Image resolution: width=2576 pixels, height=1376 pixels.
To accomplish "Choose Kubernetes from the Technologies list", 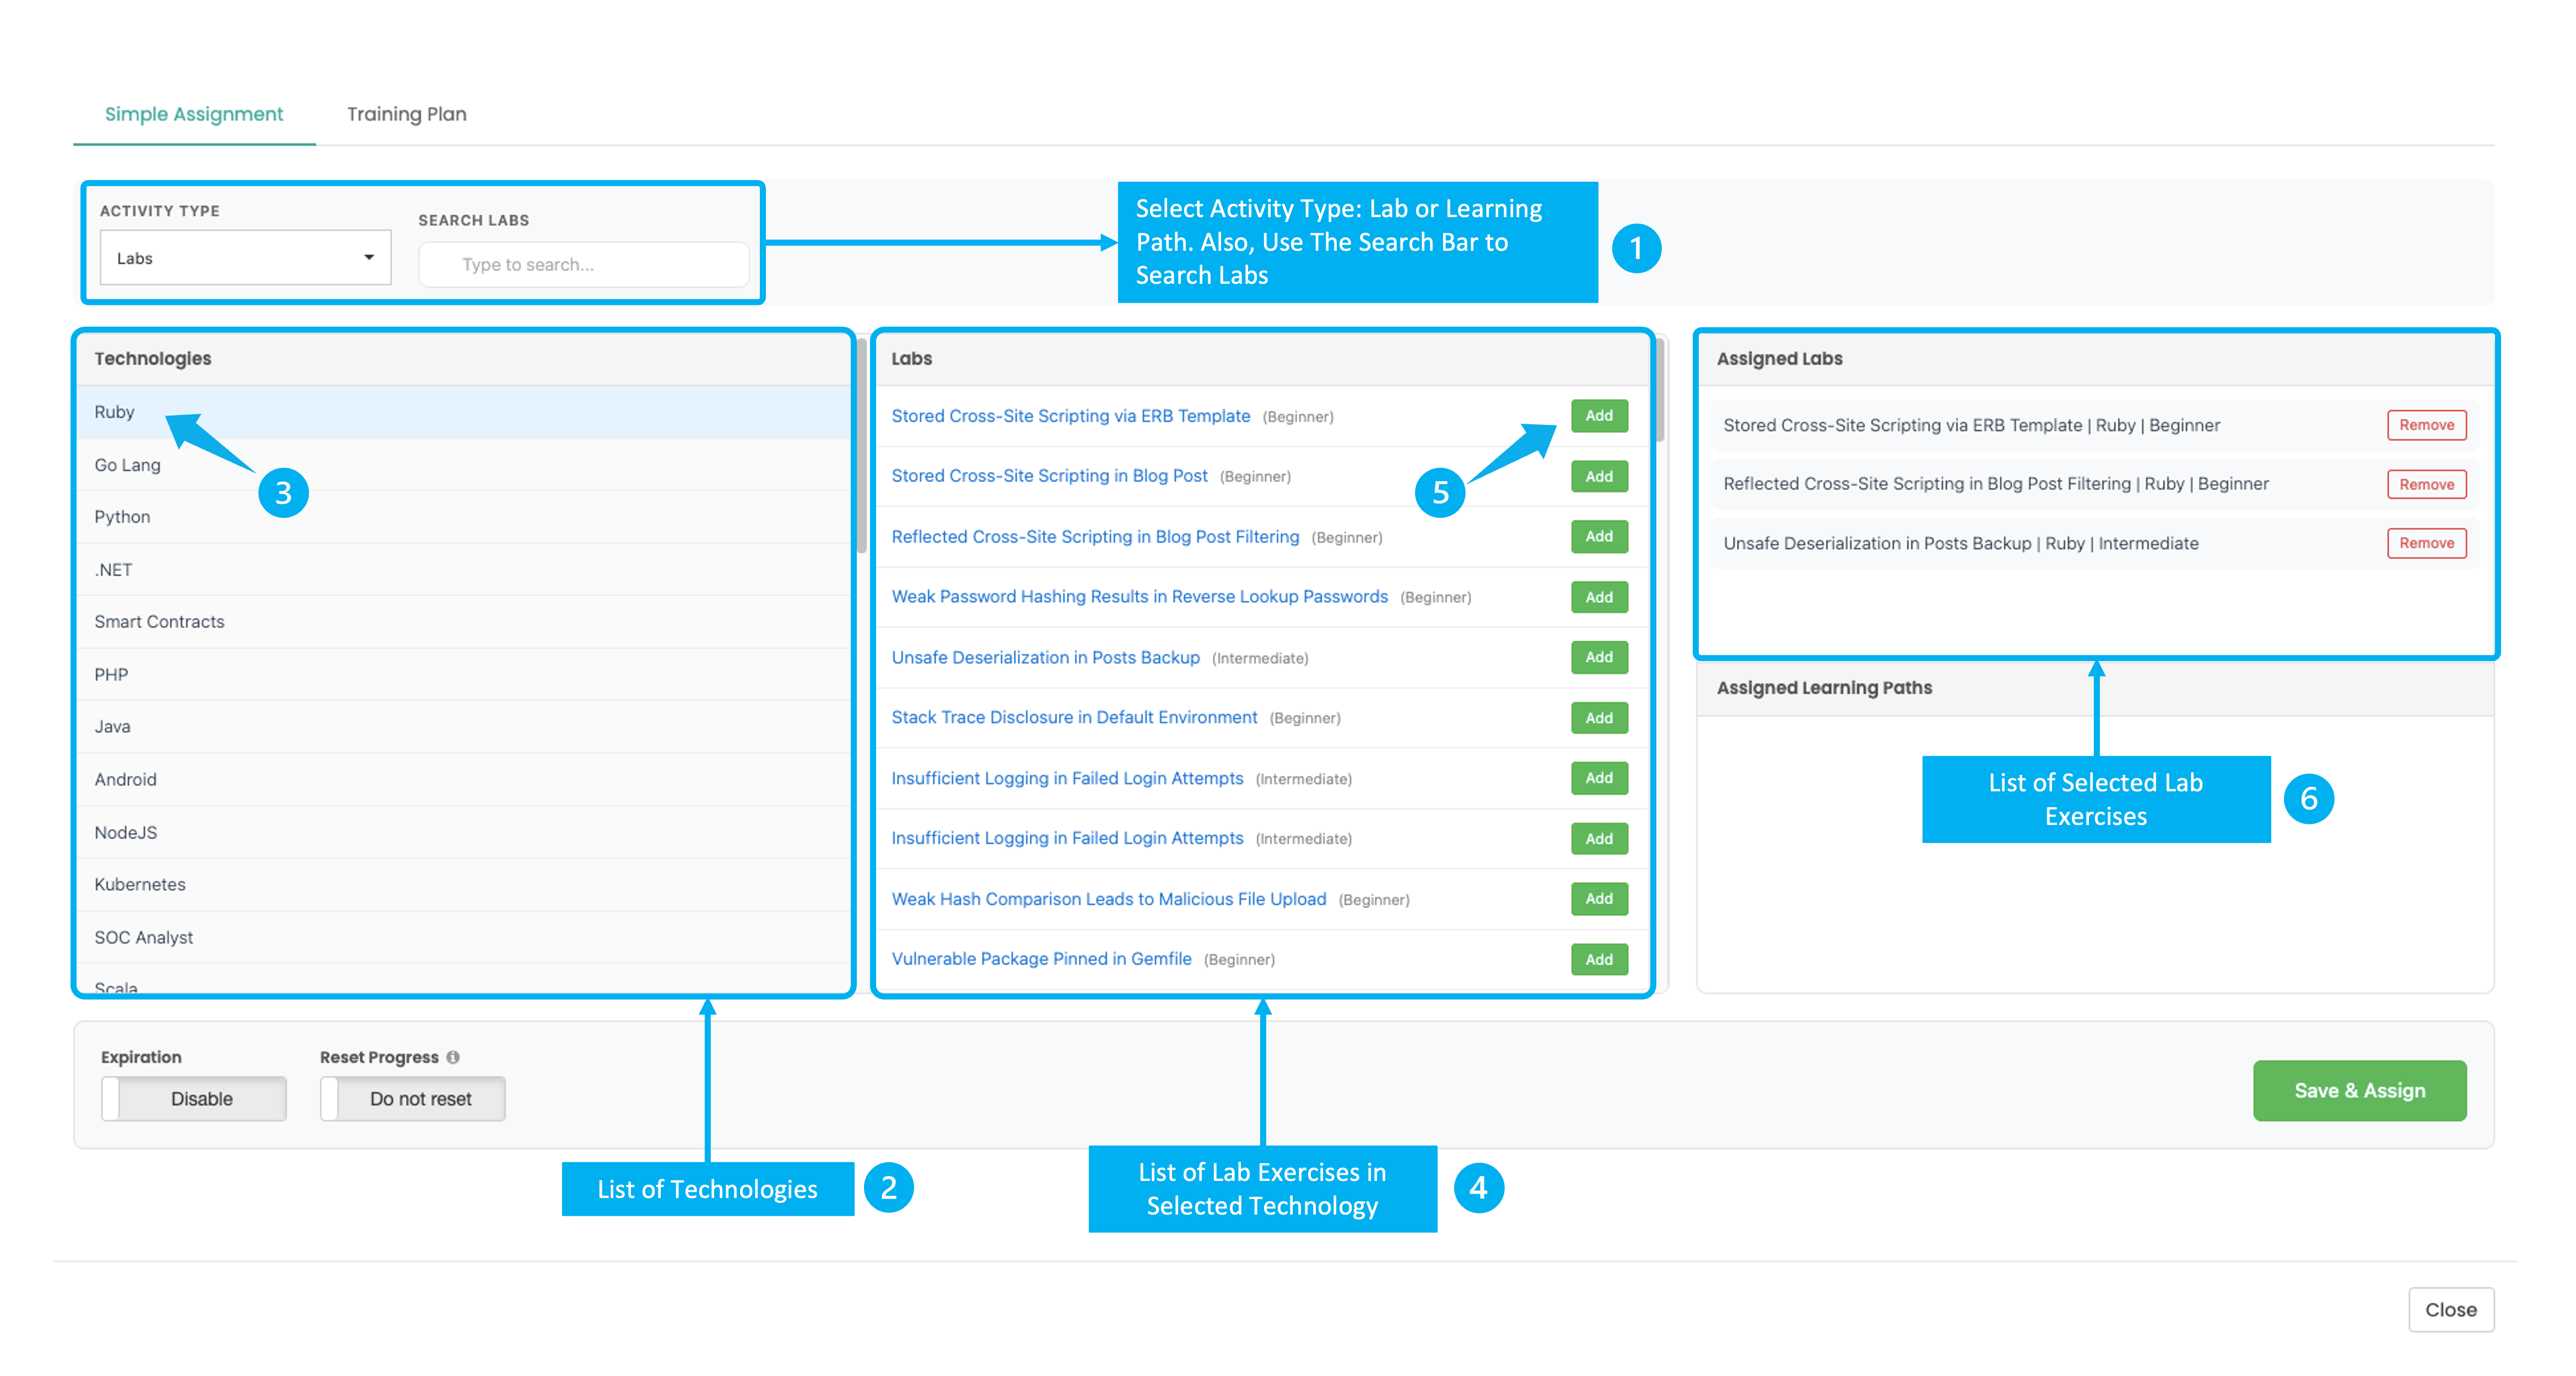I will 140,885.
